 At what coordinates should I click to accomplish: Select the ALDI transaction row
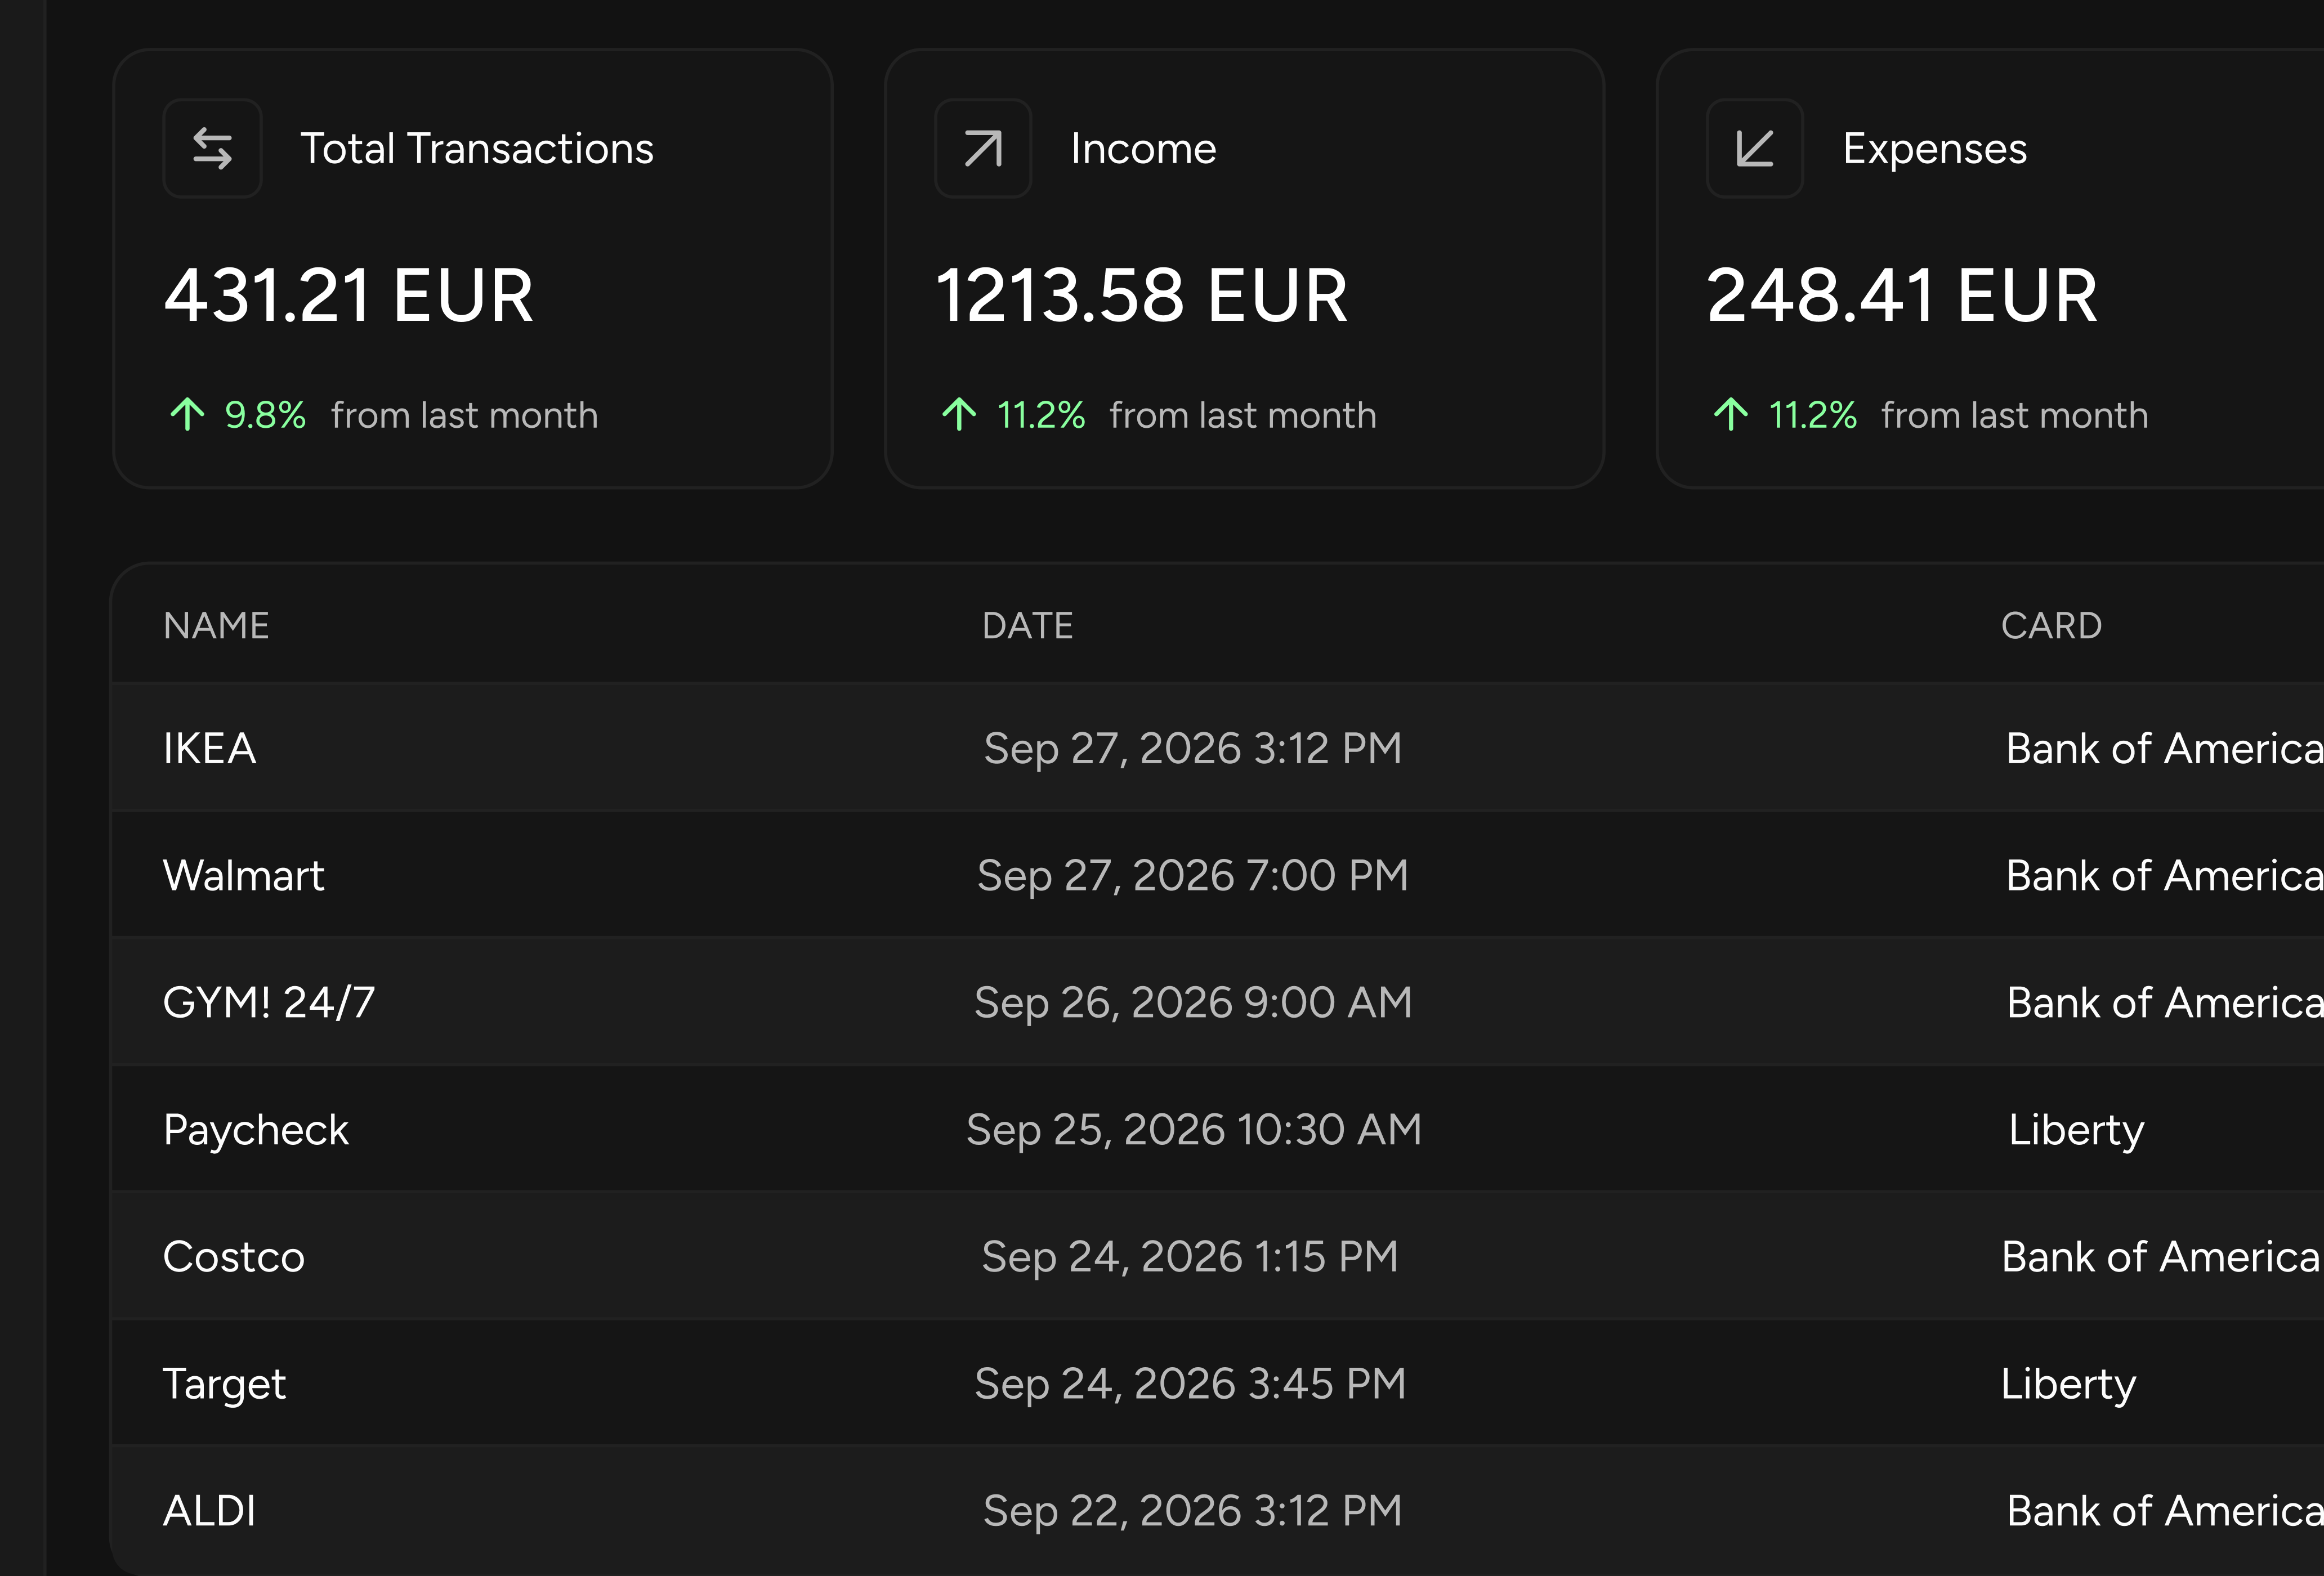[x=1217, y=1510]
